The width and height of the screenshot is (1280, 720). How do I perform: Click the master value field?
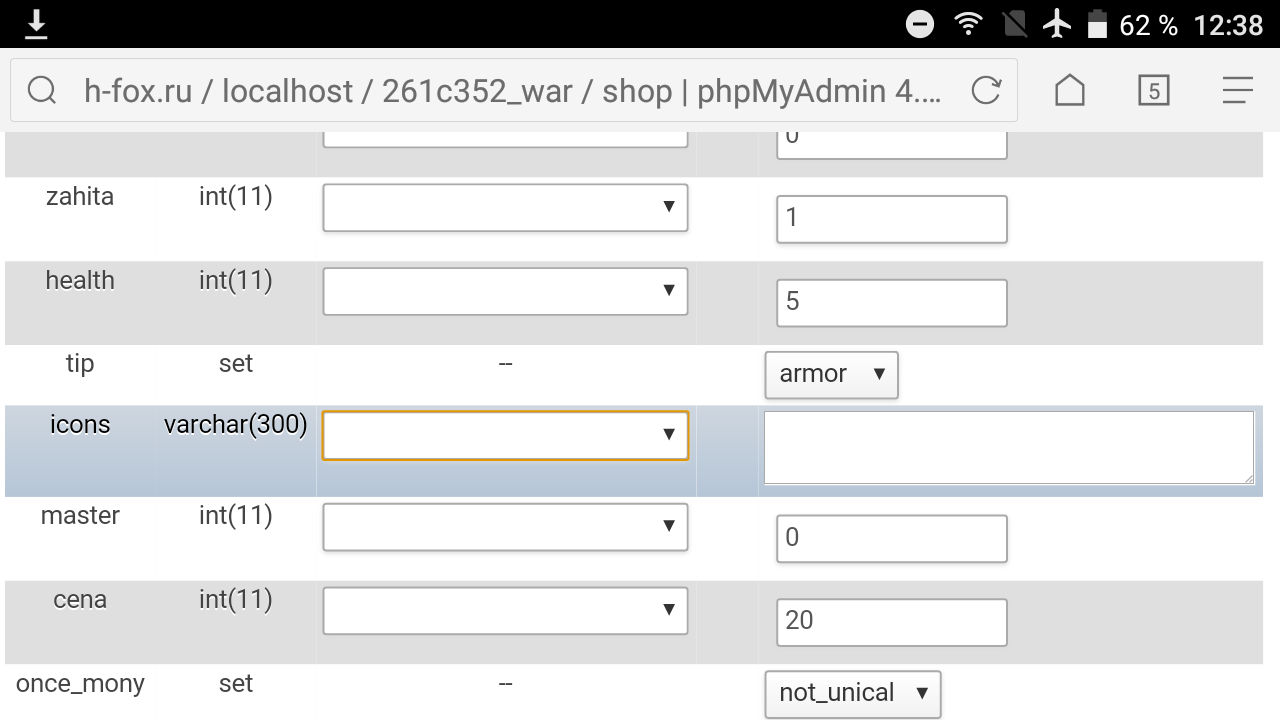[x=891, y=538]
